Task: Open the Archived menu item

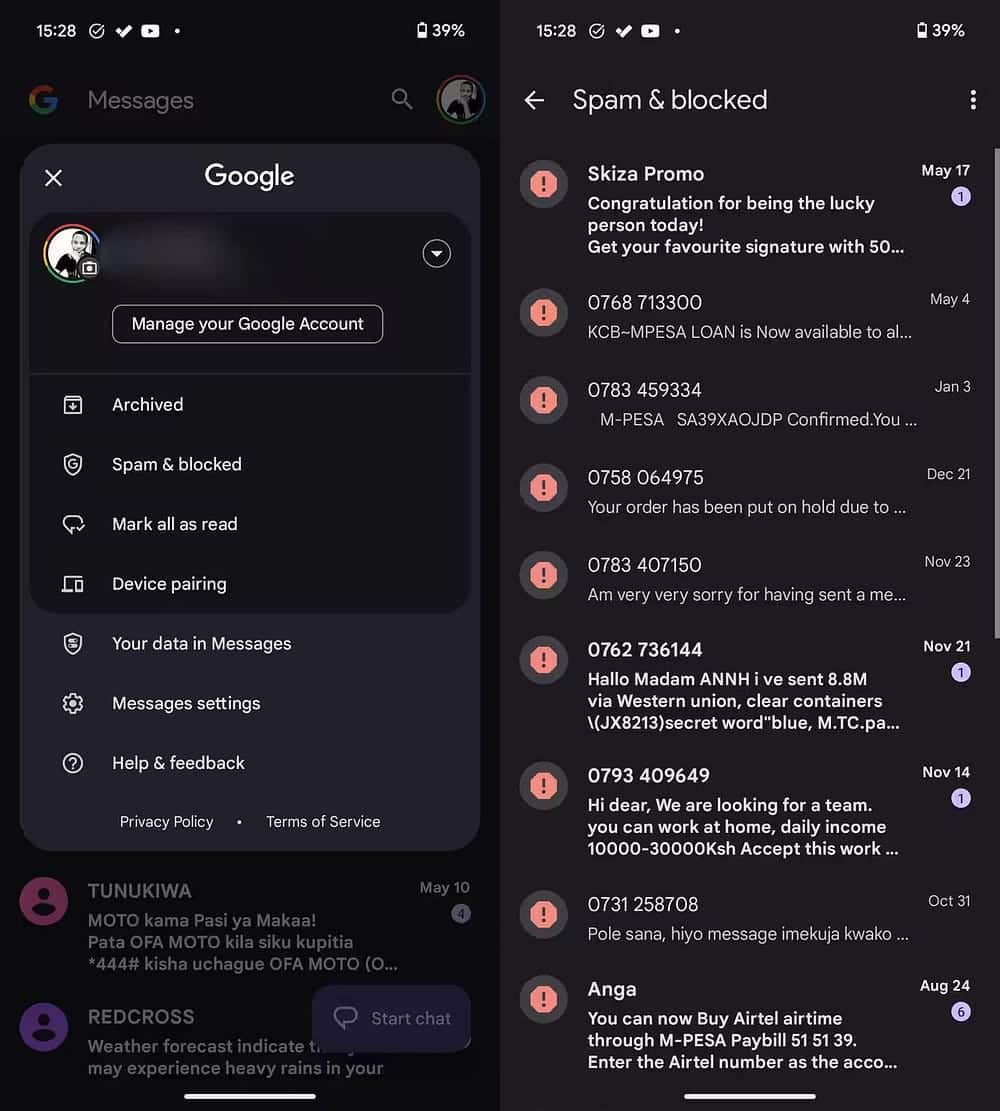Action: pos(147,405)
